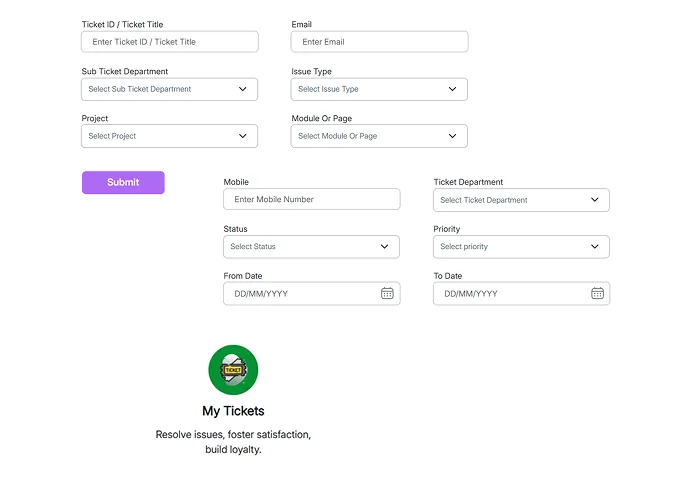Open the From Date calendar icon
The image size is (677, 478).
(x=387, y=293)
